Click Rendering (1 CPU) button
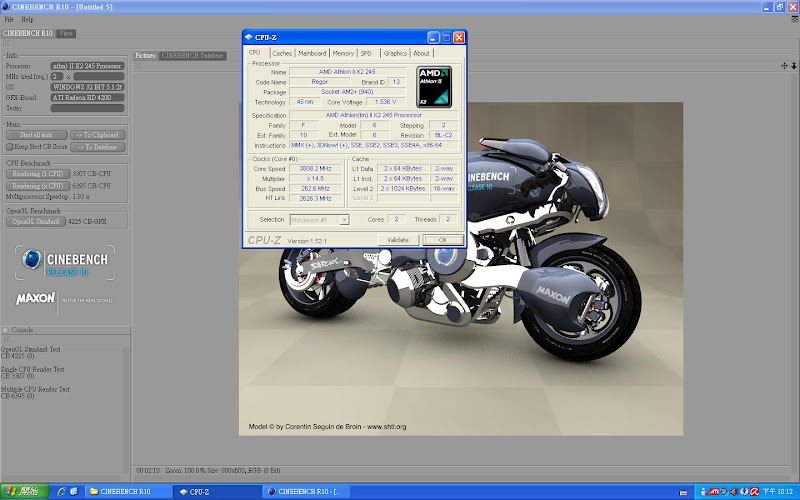Screen dimensions: 800x500 pos(38,173)
